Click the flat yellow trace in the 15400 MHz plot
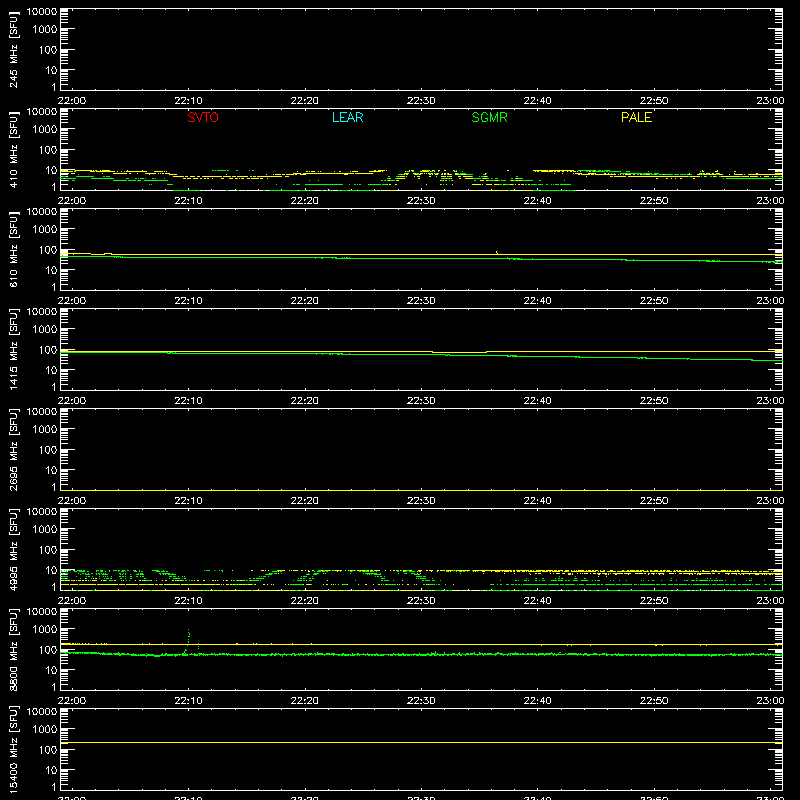The height and width of the screenshot is (800, 800). [421, 742]
